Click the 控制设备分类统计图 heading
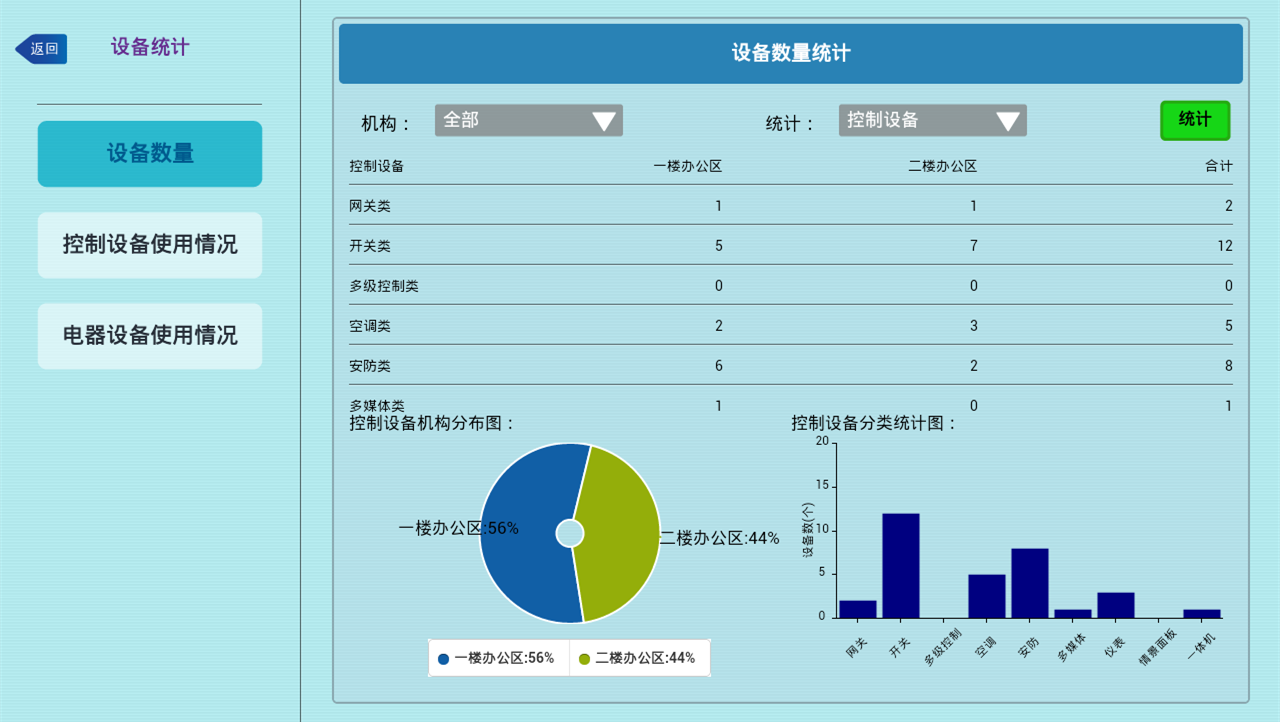The height and width of the screenshot is (722, 1280). click(x=874, y=423)
